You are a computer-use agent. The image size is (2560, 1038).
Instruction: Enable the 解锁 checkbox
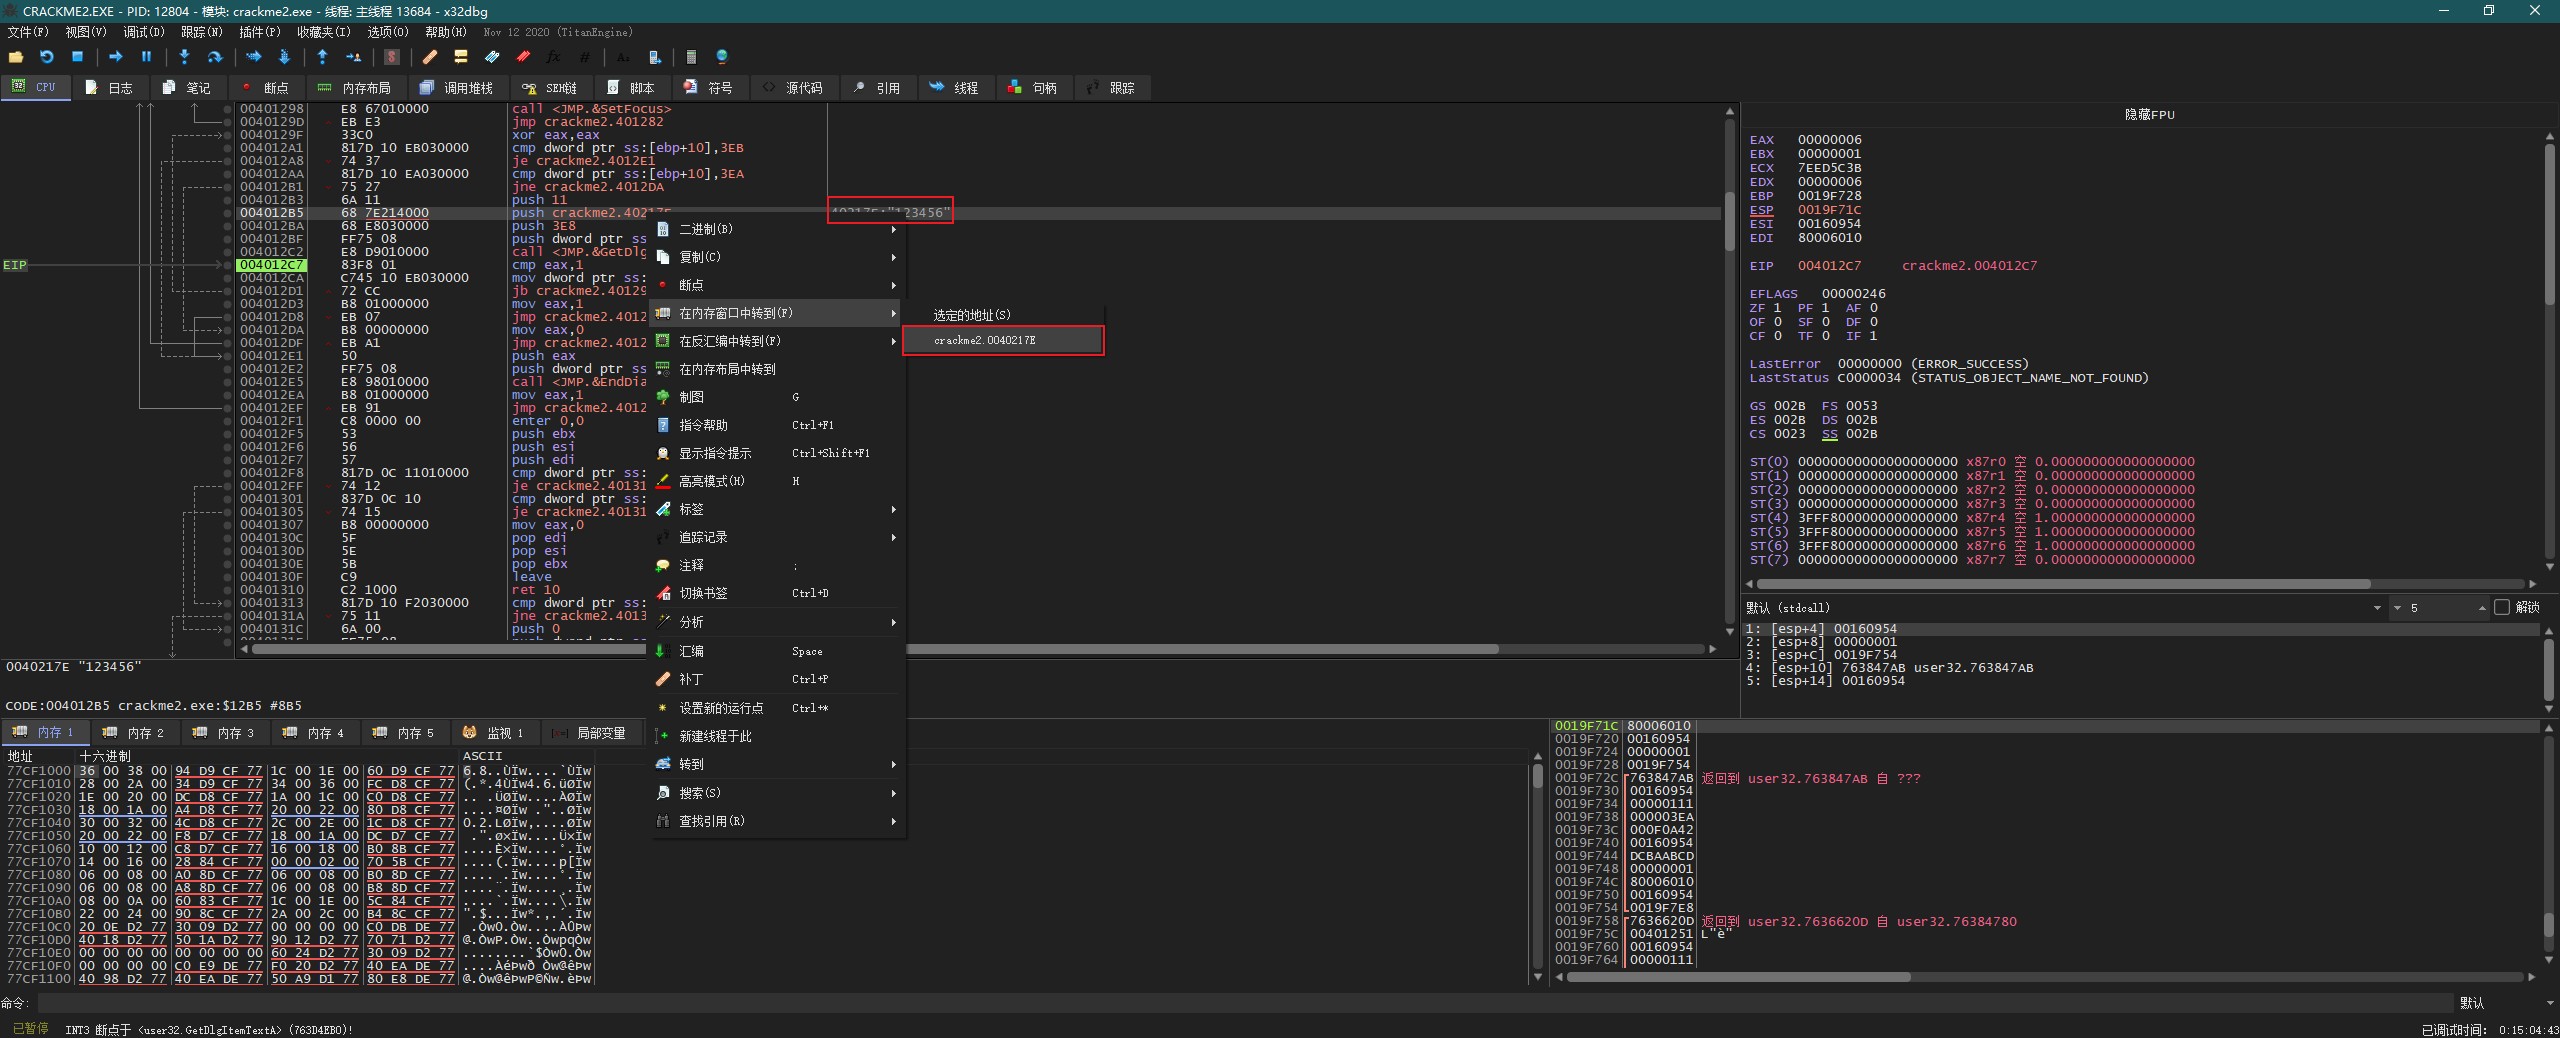(x=2502, y=607)
